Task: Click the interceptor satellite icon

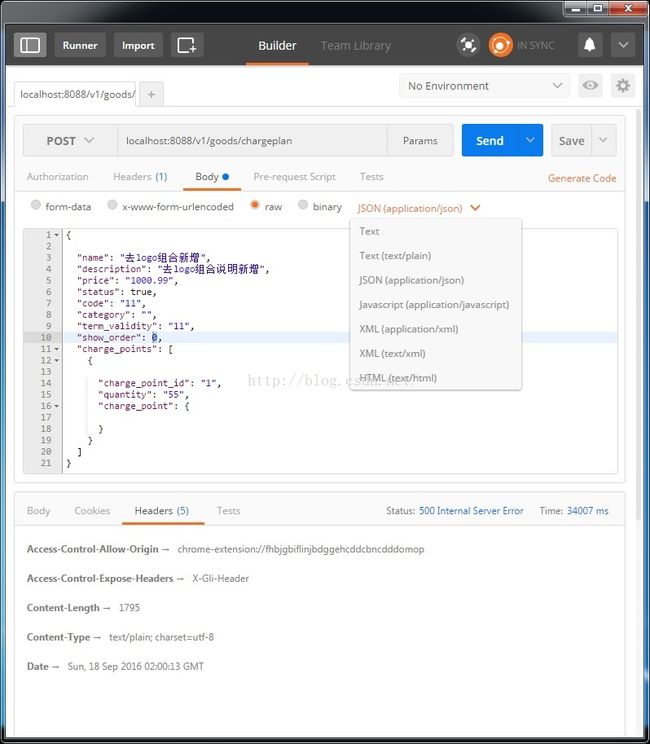Action: click(468, 46)
